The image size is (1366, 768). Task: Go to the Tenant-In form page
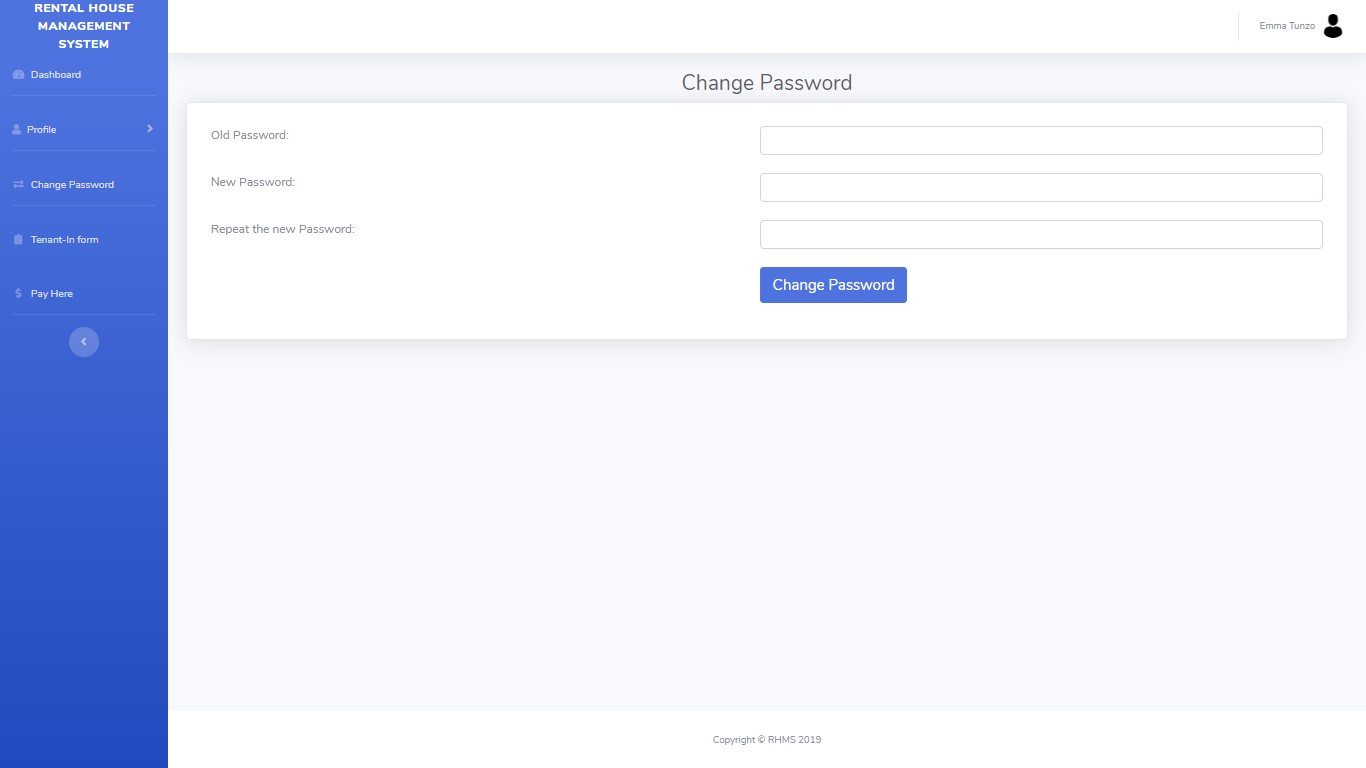tap(84, 240)
